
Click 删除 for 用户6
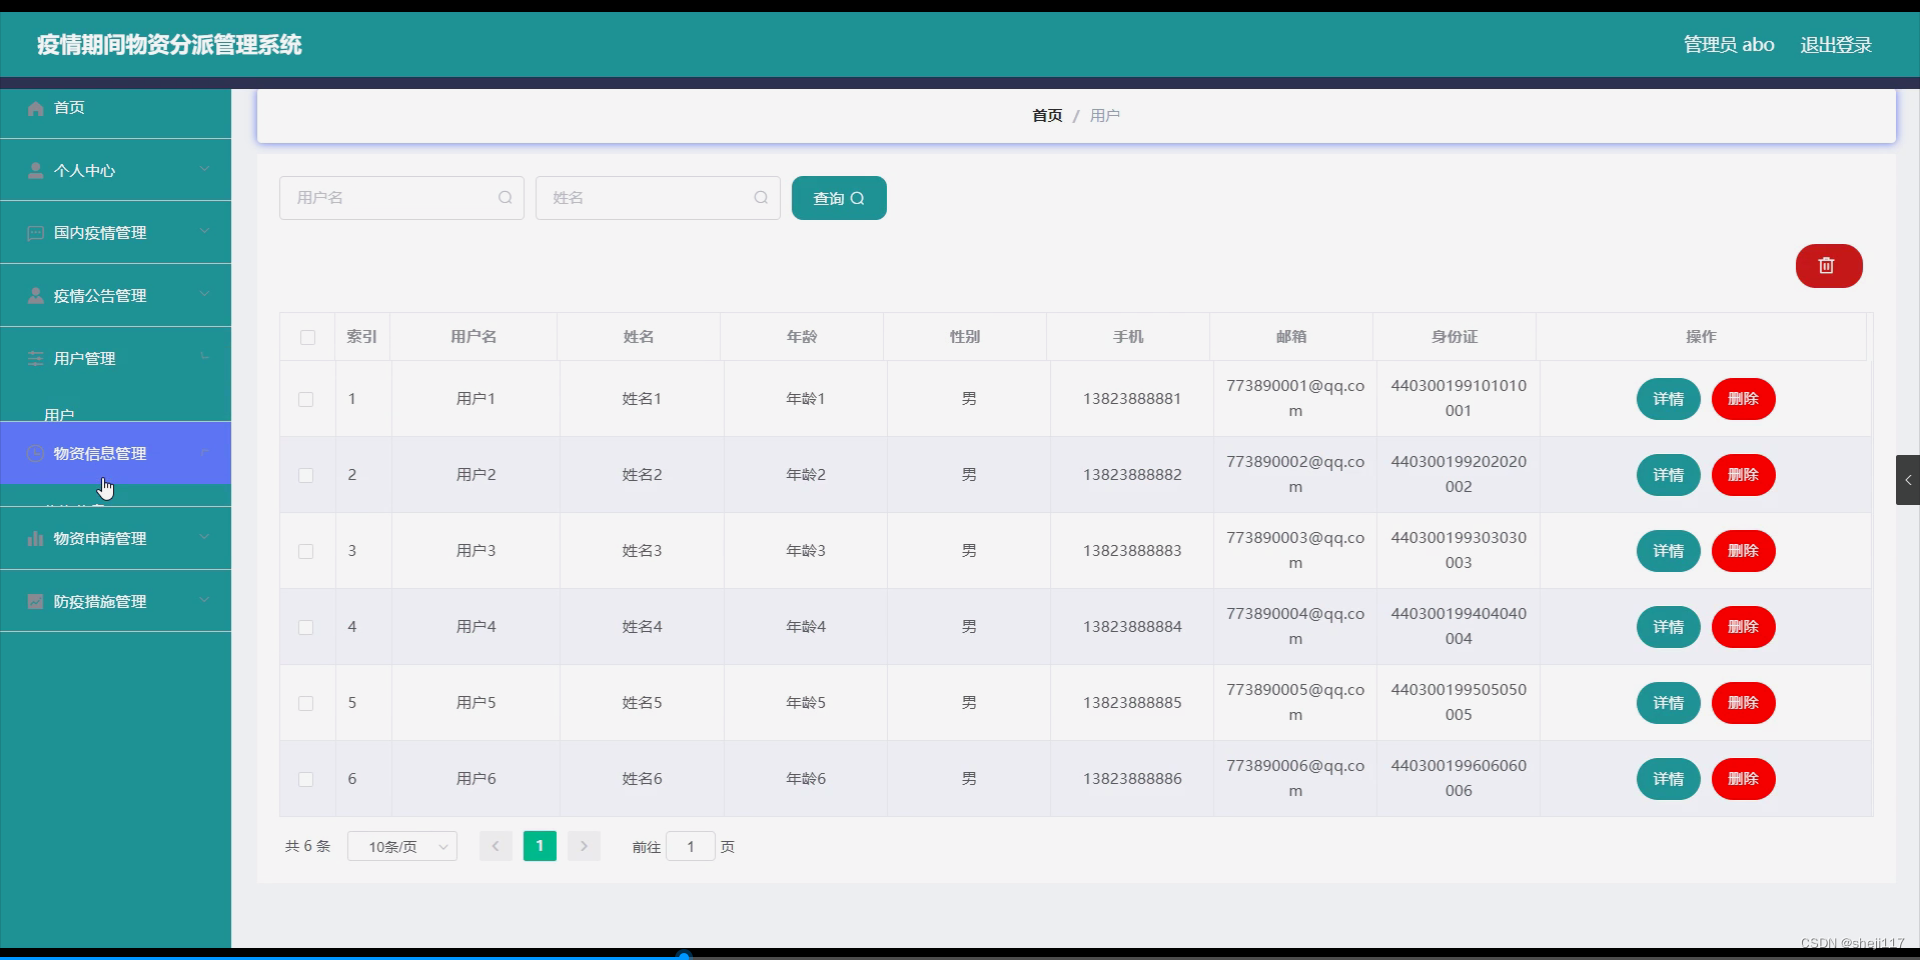[1743, 779]
